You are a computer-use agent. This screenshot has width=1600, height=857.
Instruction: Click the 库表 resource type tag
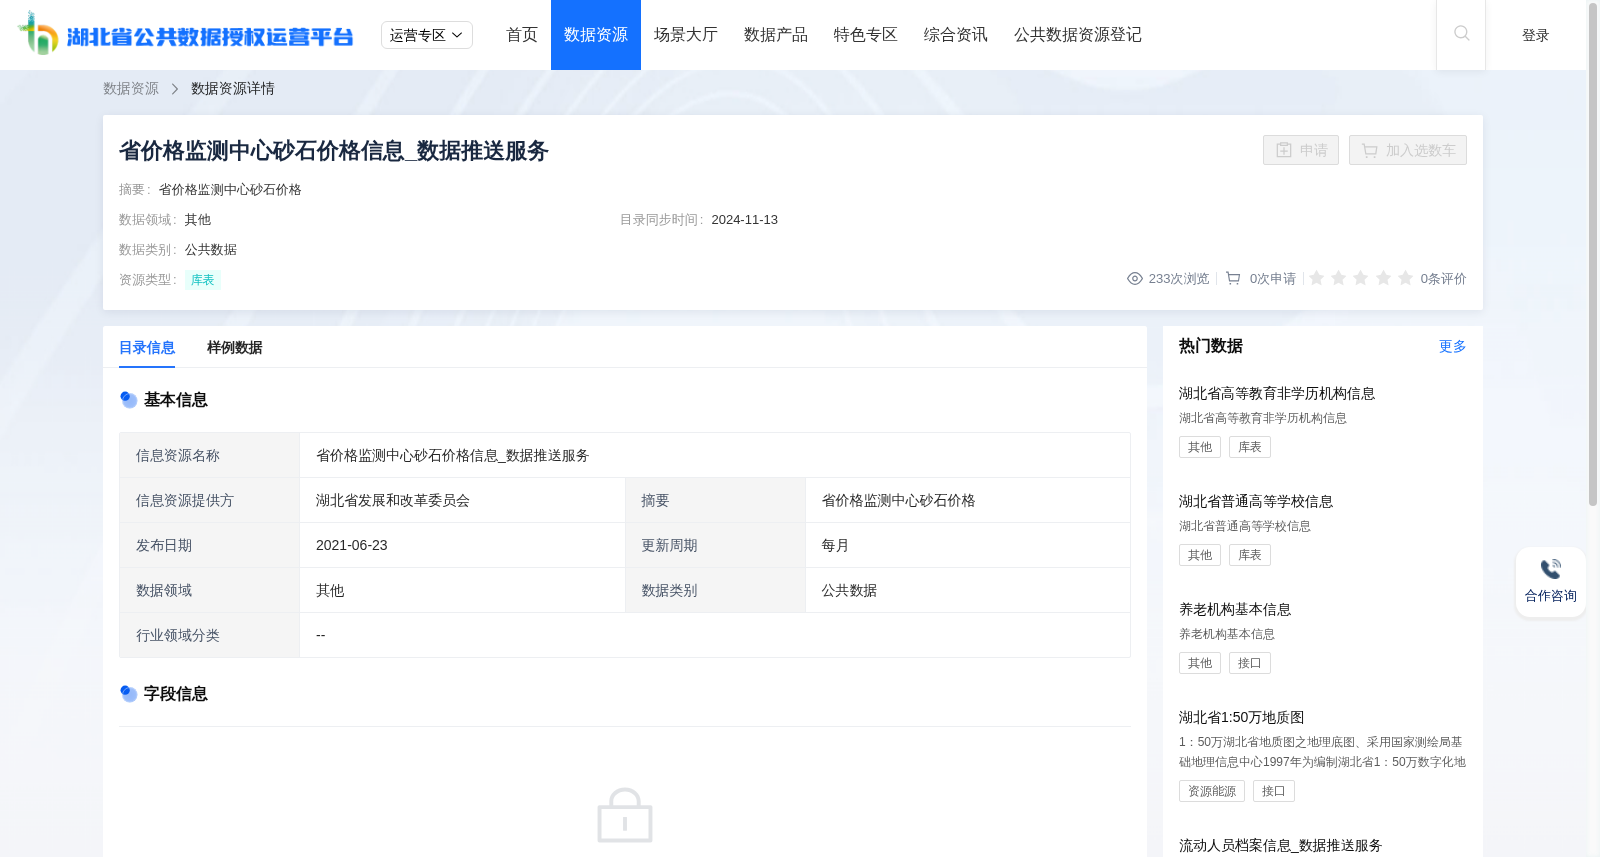coord(203,280)
